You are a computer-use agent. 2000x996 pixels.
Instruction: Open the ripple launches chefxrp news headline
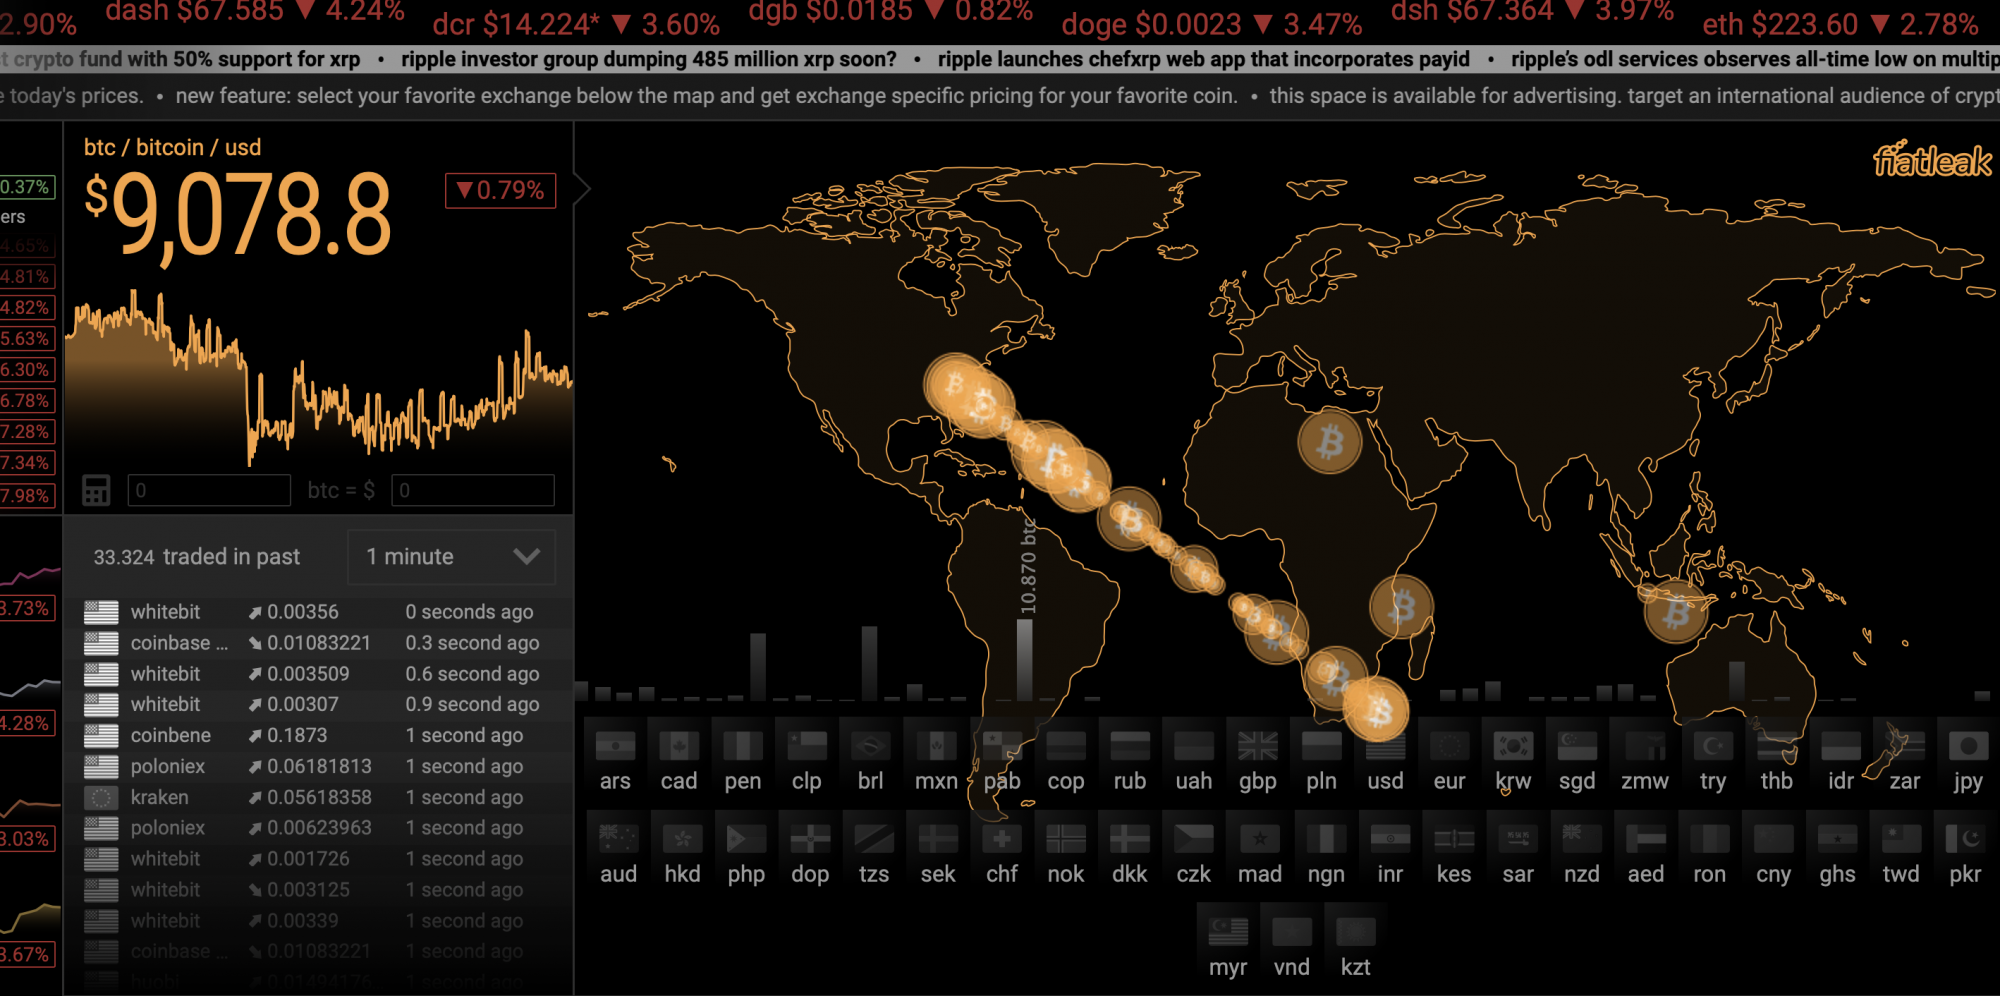1203,59
